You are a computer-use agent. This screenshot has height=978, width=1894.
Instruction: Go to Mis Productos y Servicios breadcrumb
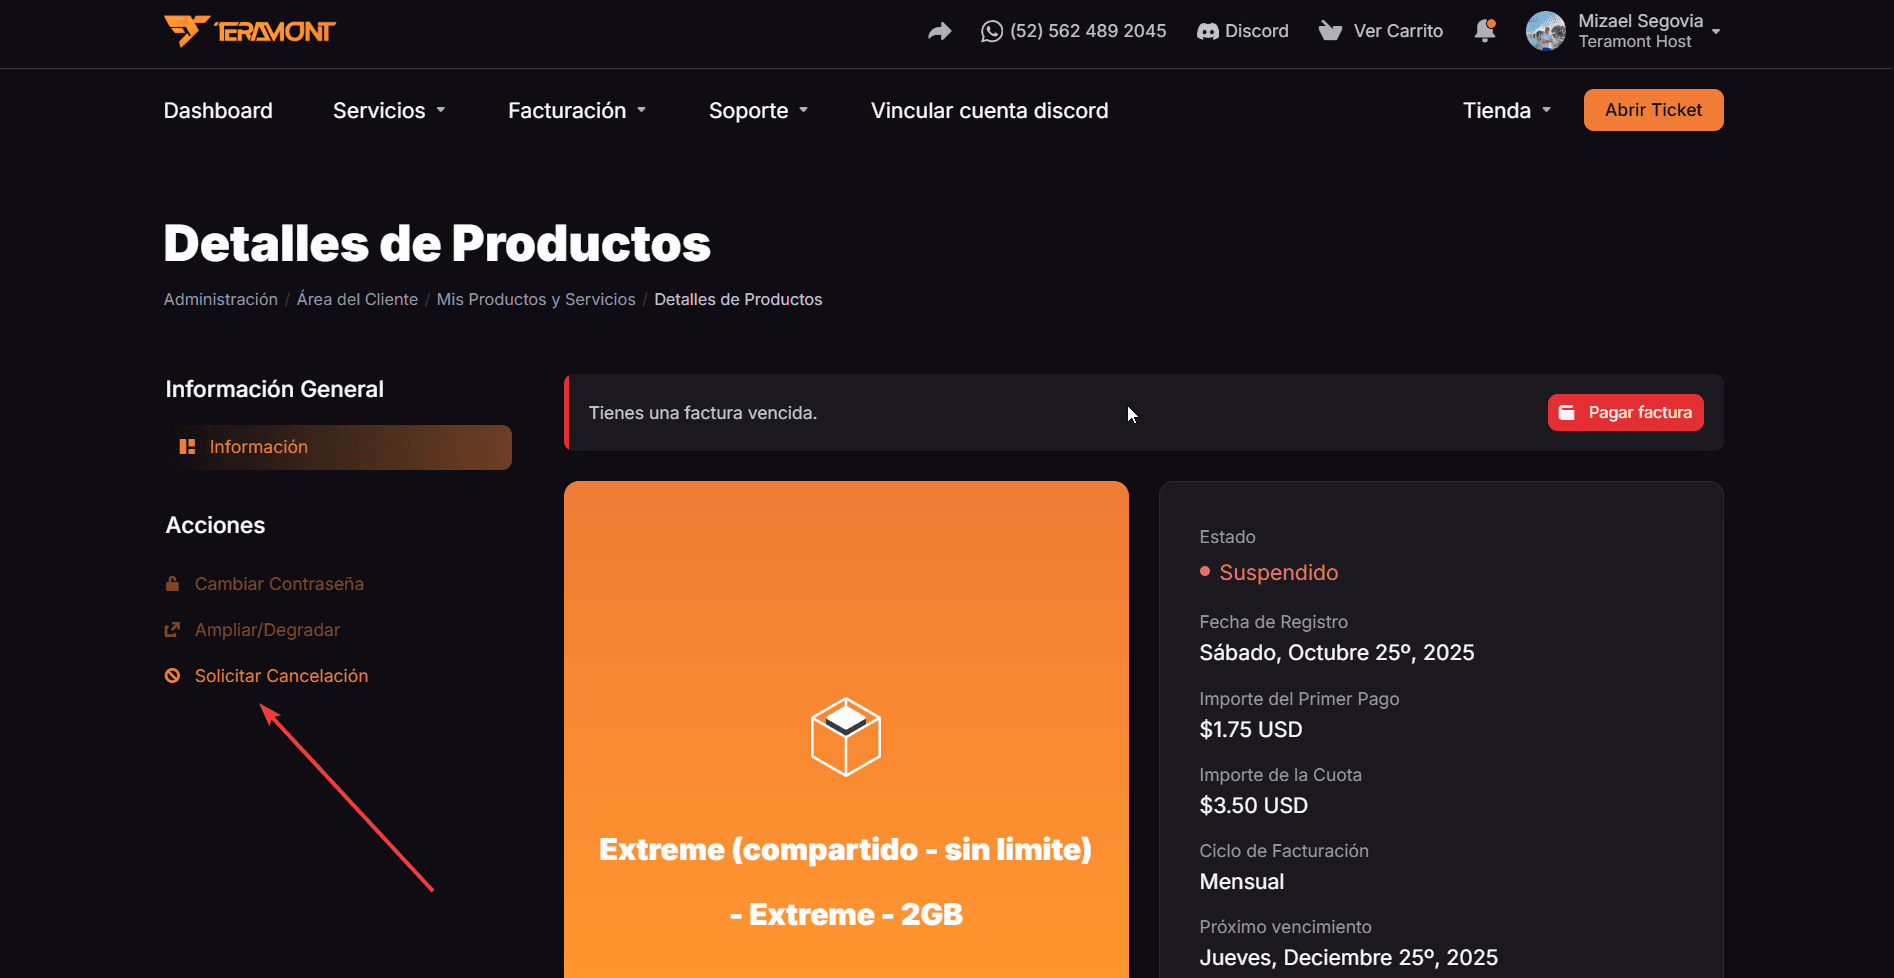(536, 299)
